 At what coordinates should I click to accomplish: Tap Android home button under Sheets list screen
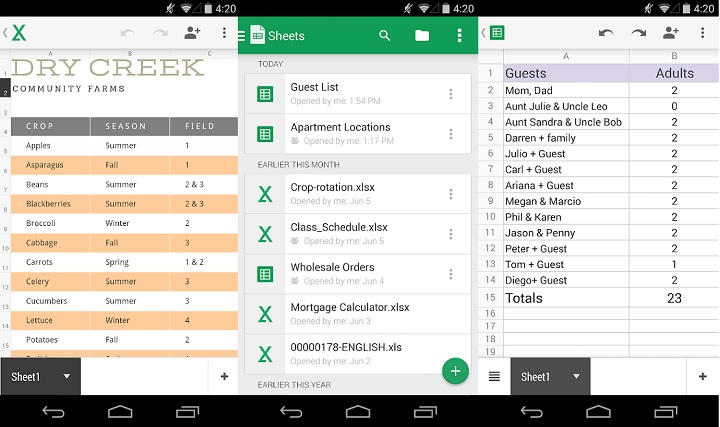point(358,411)
